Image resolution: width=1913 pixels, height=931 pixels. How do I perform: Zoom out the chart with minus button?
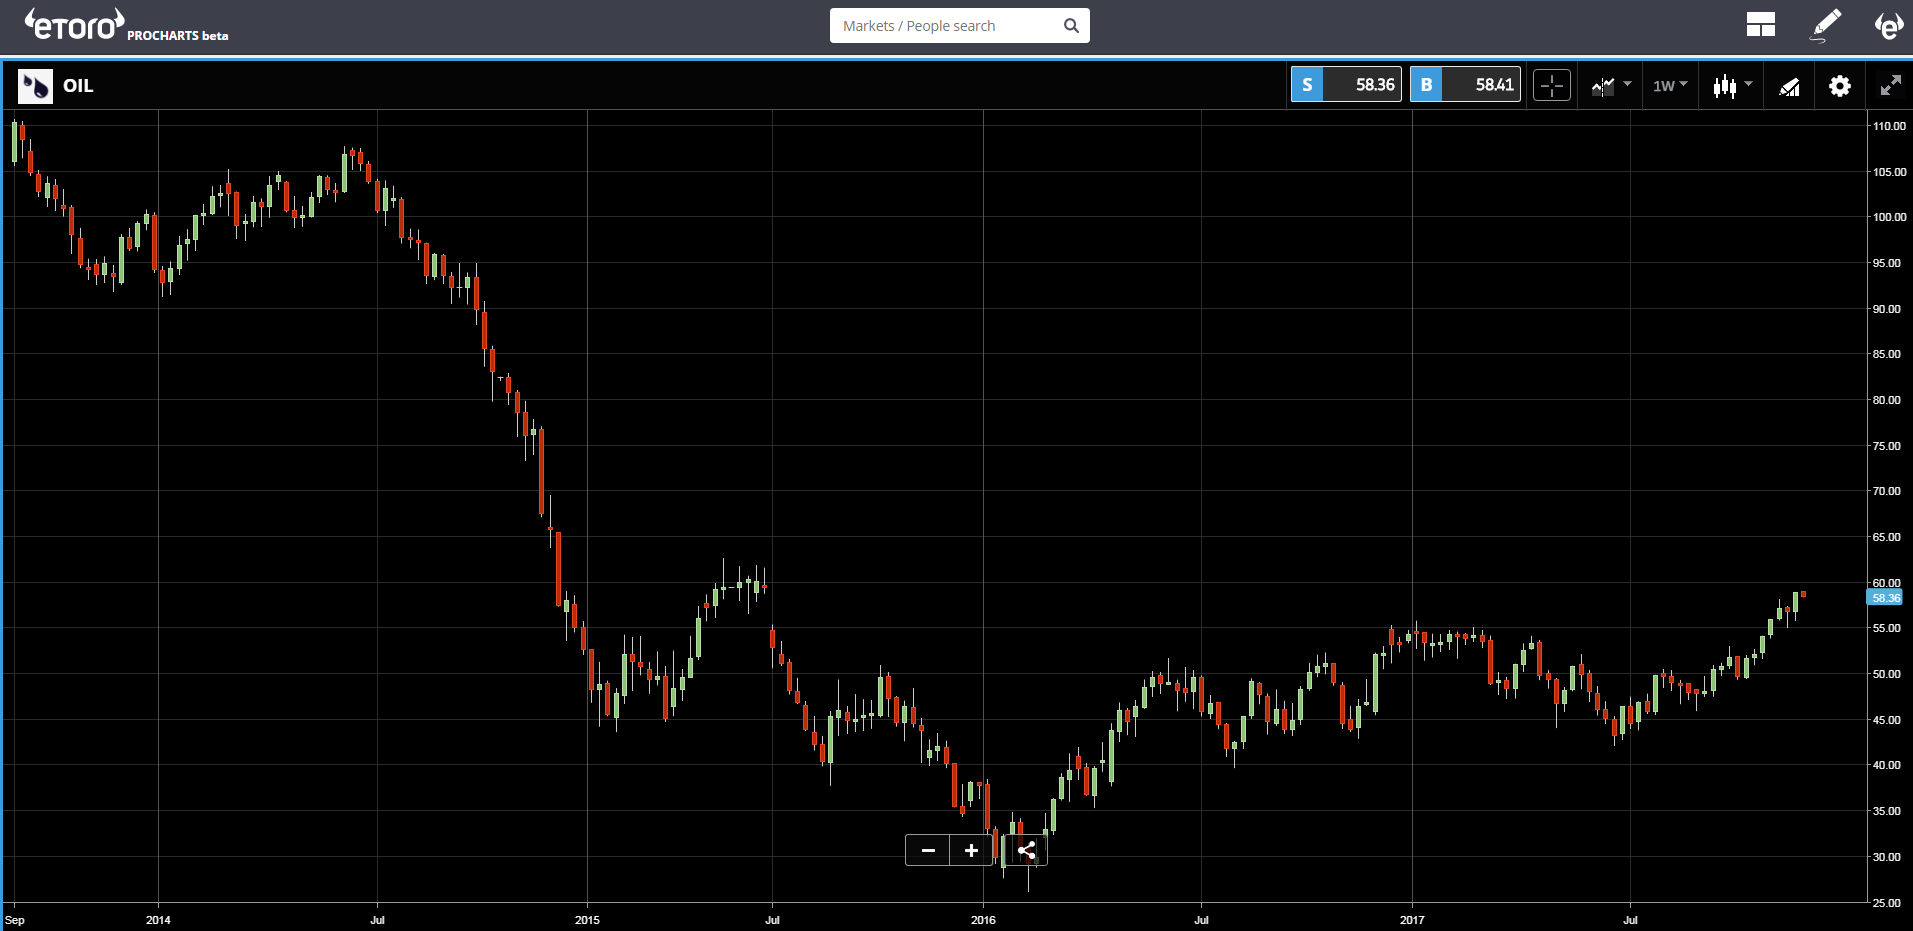(x=928, y=851)
